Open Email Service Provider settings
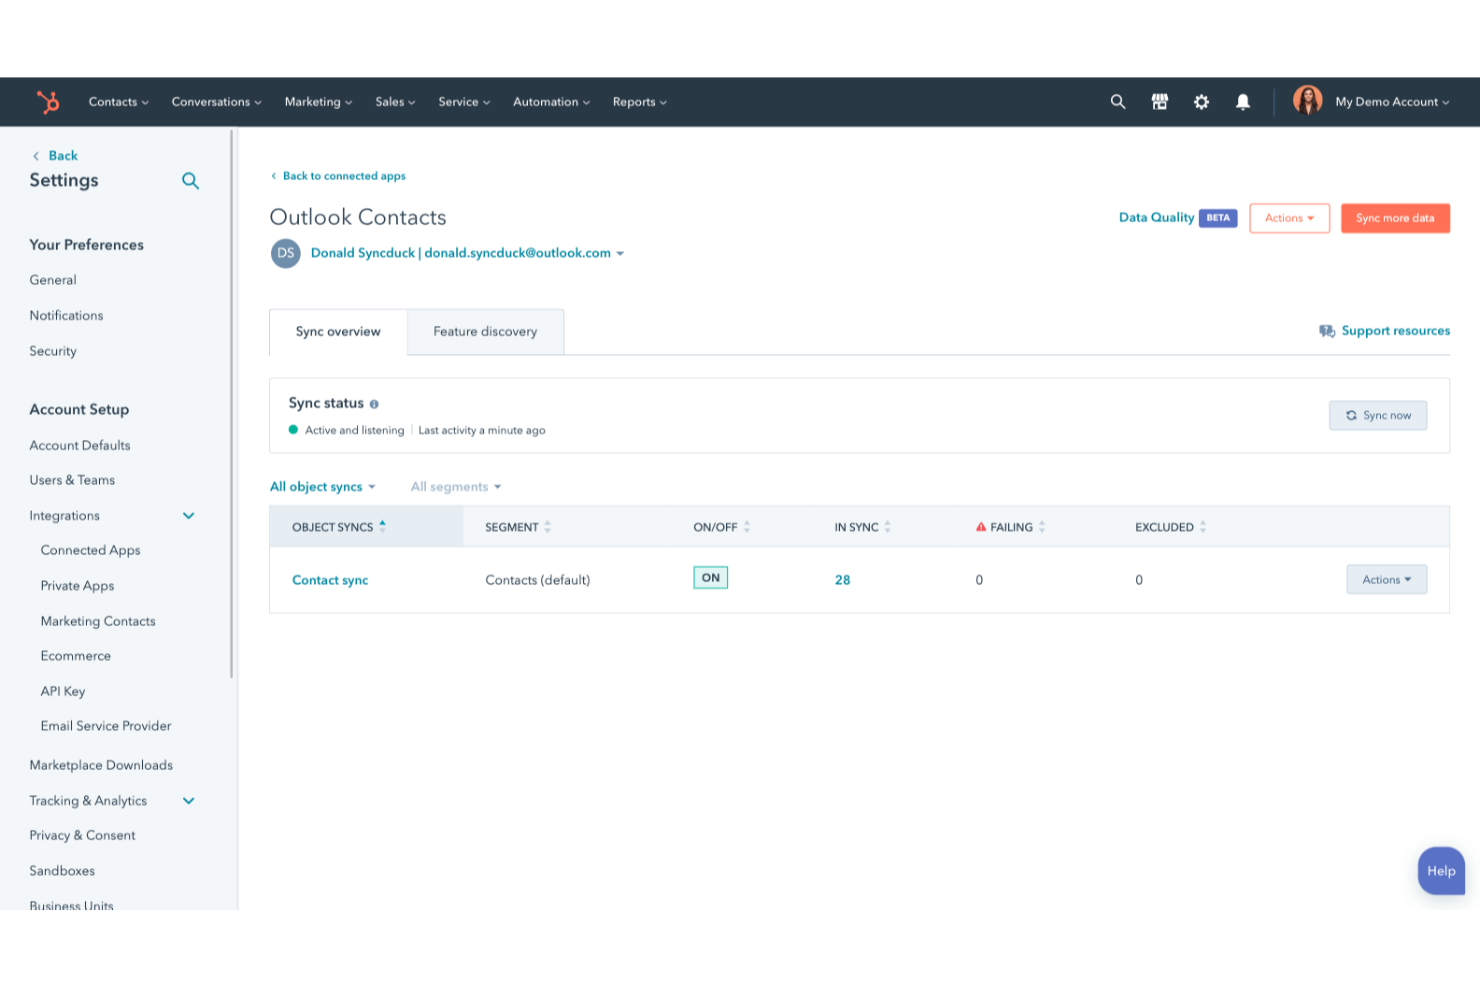This screenshot has height=987, width=1480. coord(106,726)
